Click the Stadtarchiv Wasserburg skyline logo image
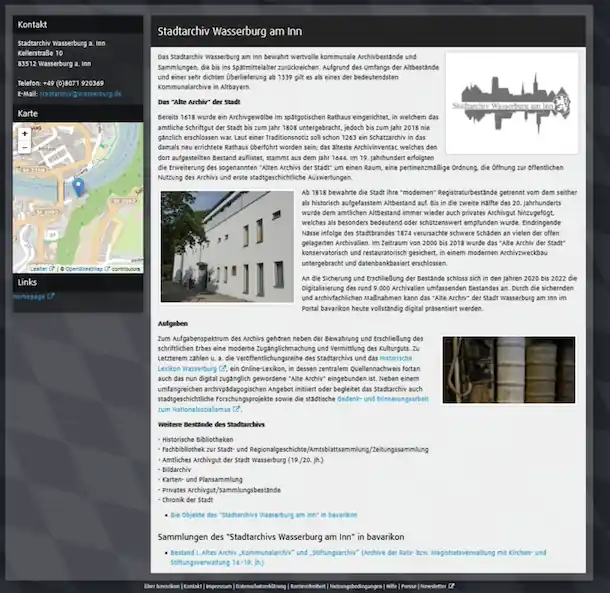Viewport: 610px width, 593px height. point(512,103)
